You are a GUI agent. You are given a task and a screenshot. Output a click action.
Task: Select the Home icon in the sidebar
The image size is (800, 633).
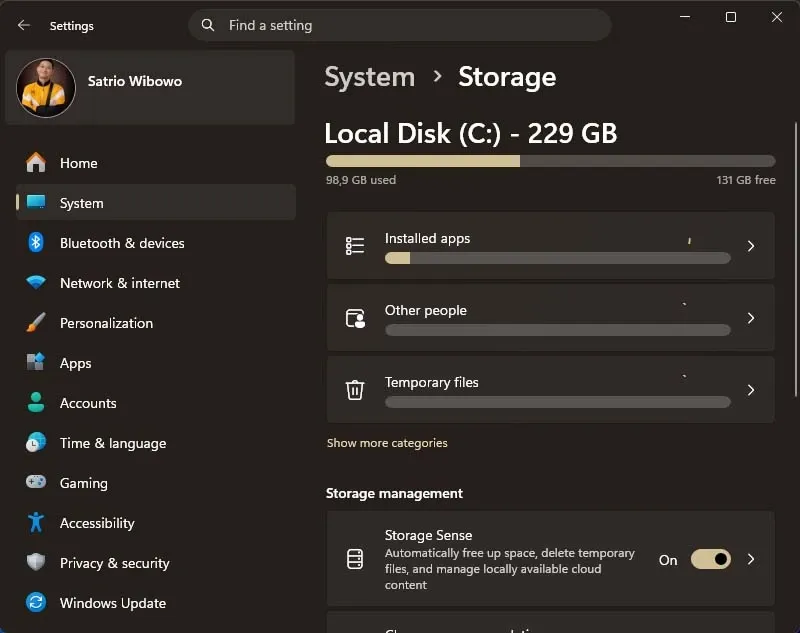tap(36, 163)
